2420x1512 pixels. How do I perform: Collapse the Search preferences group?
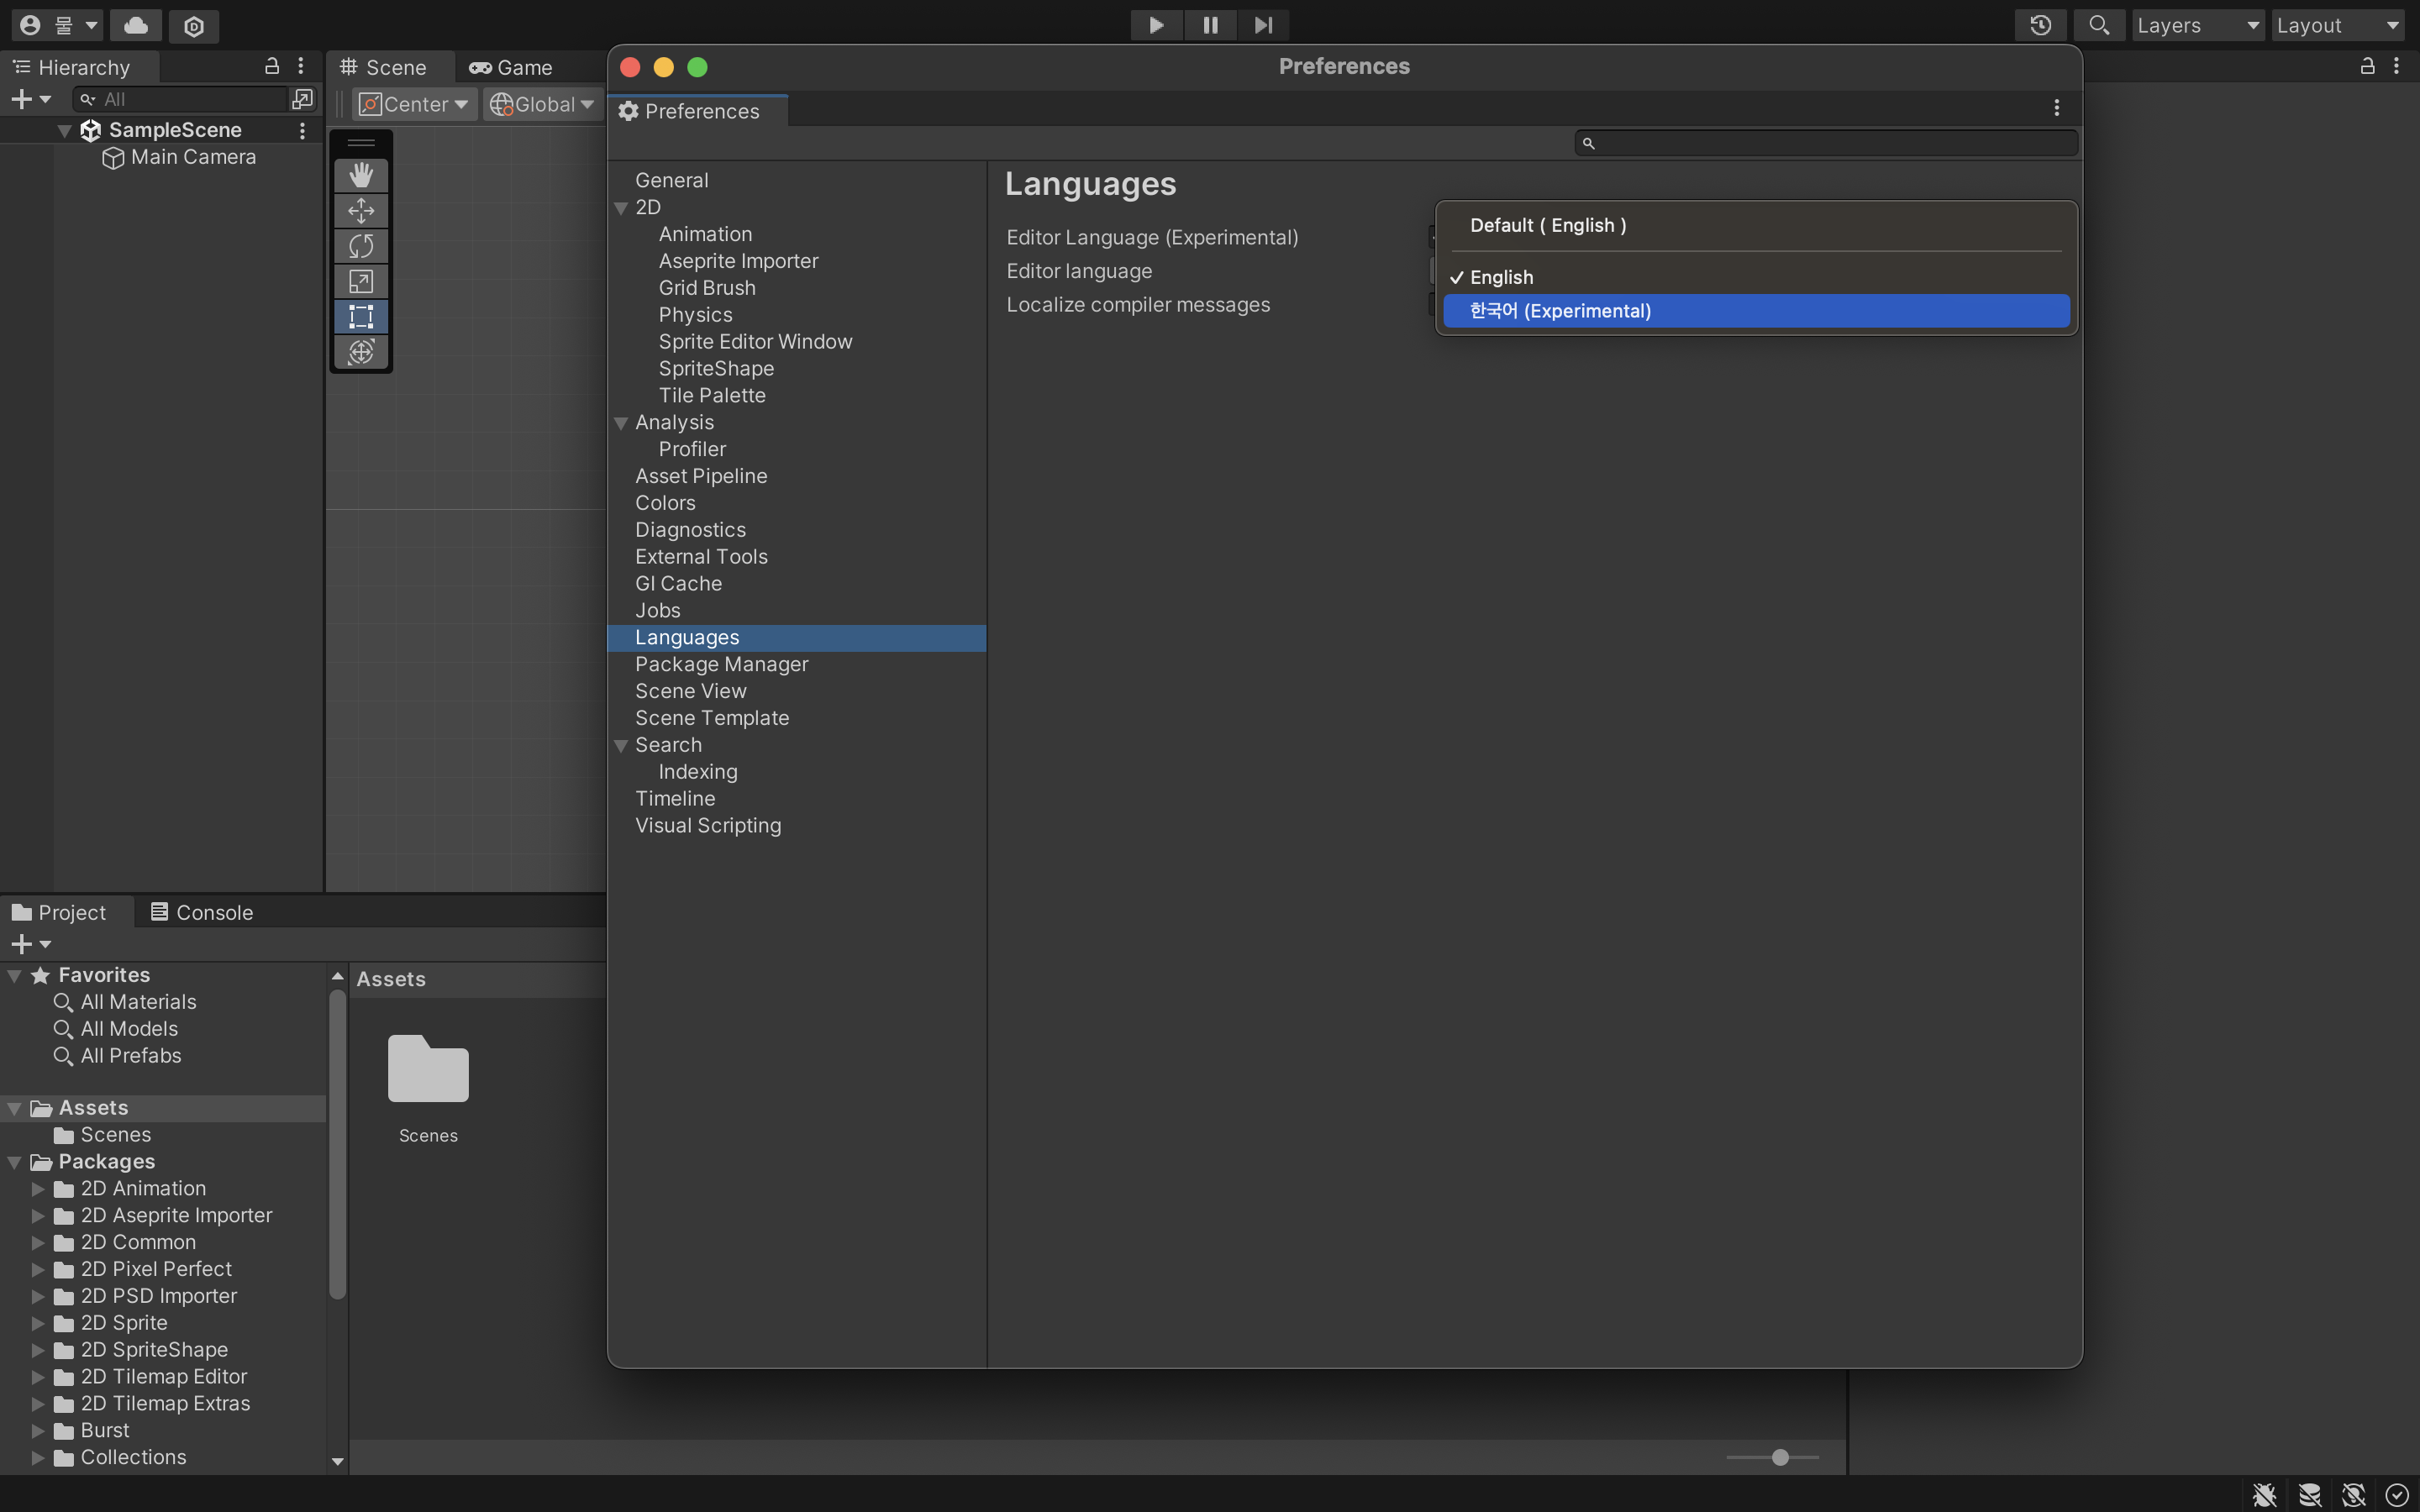pyautogui.click(x=621, y=746)
